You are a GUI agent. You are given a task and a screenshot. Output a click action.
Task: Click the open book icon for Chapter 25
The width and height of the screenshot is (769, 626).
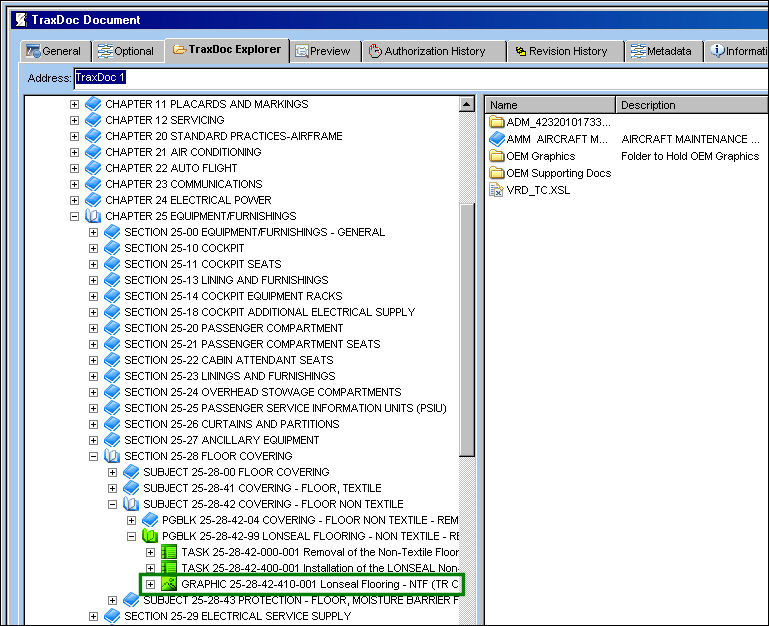click(93, 216)
